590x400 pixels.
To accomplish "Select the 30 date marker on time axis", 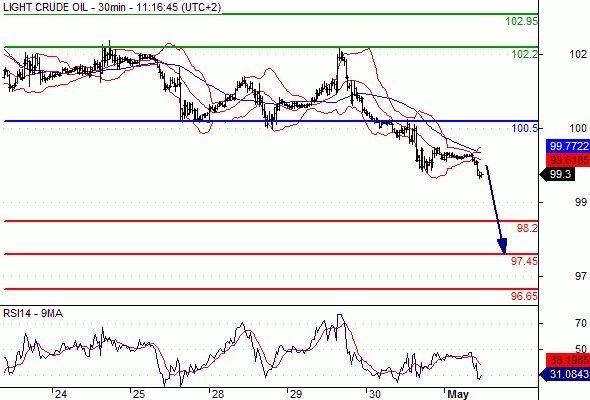I will [x=374, y=394].
